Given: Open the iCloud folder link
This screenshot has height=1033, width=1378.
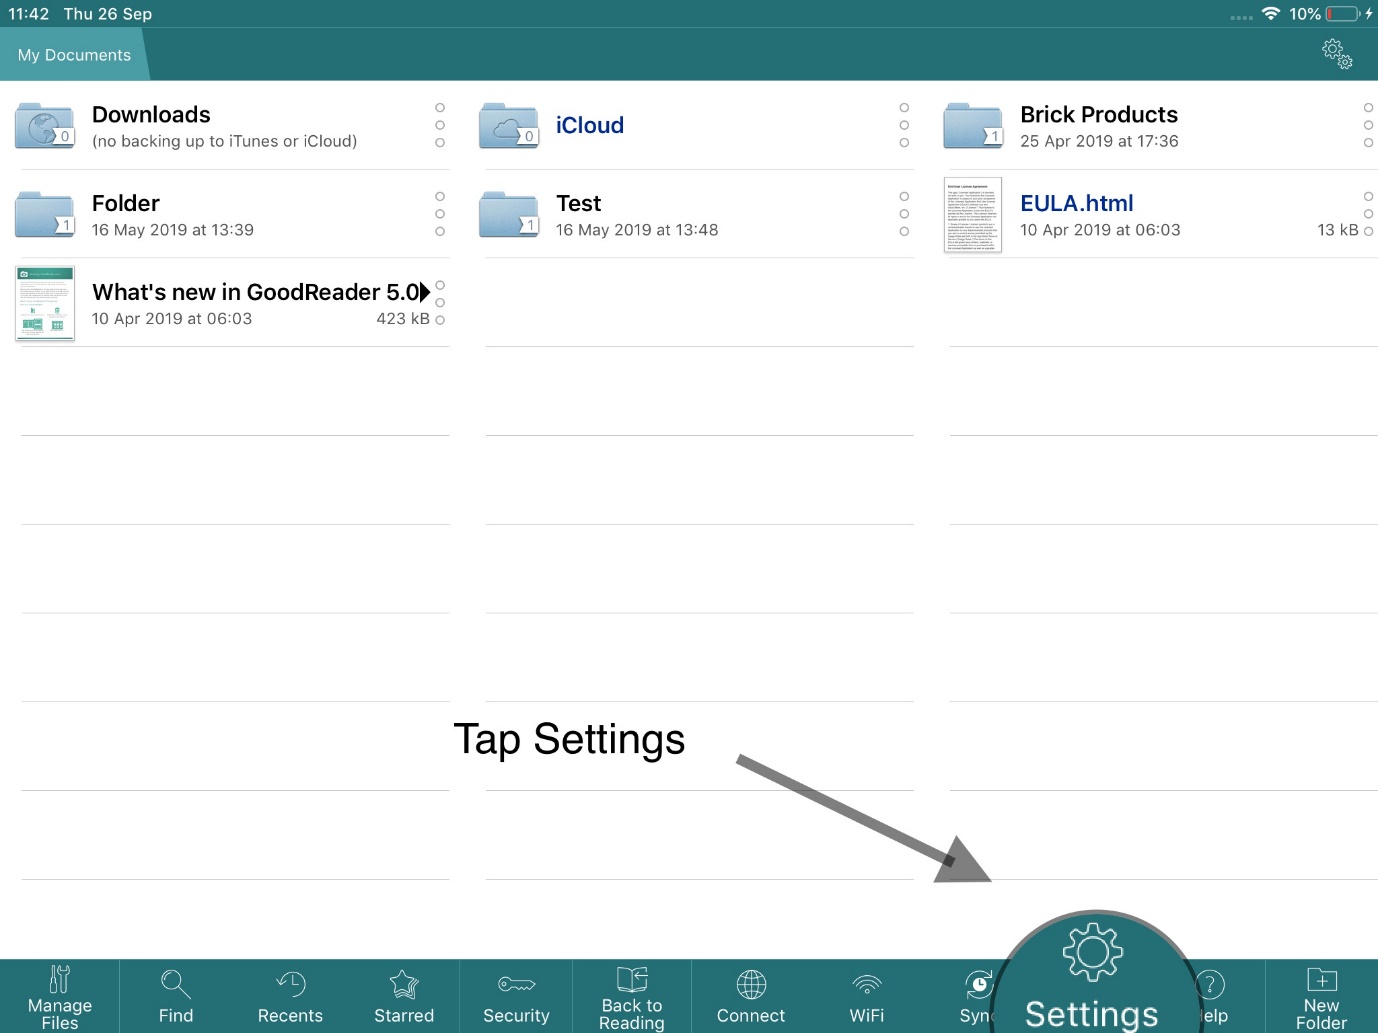Looking at the screenshot, I should pyautogui.click(x=590, y=126).
